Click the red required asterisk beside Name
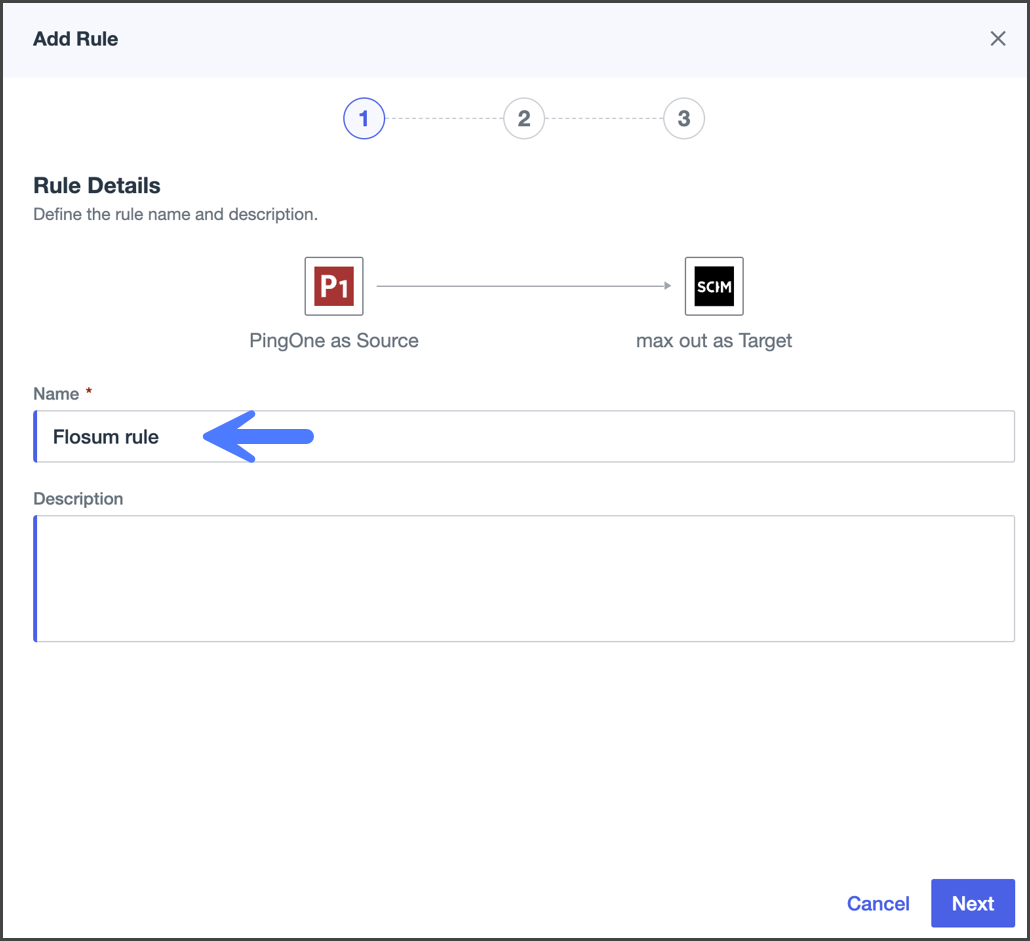 tap(89, 393)
